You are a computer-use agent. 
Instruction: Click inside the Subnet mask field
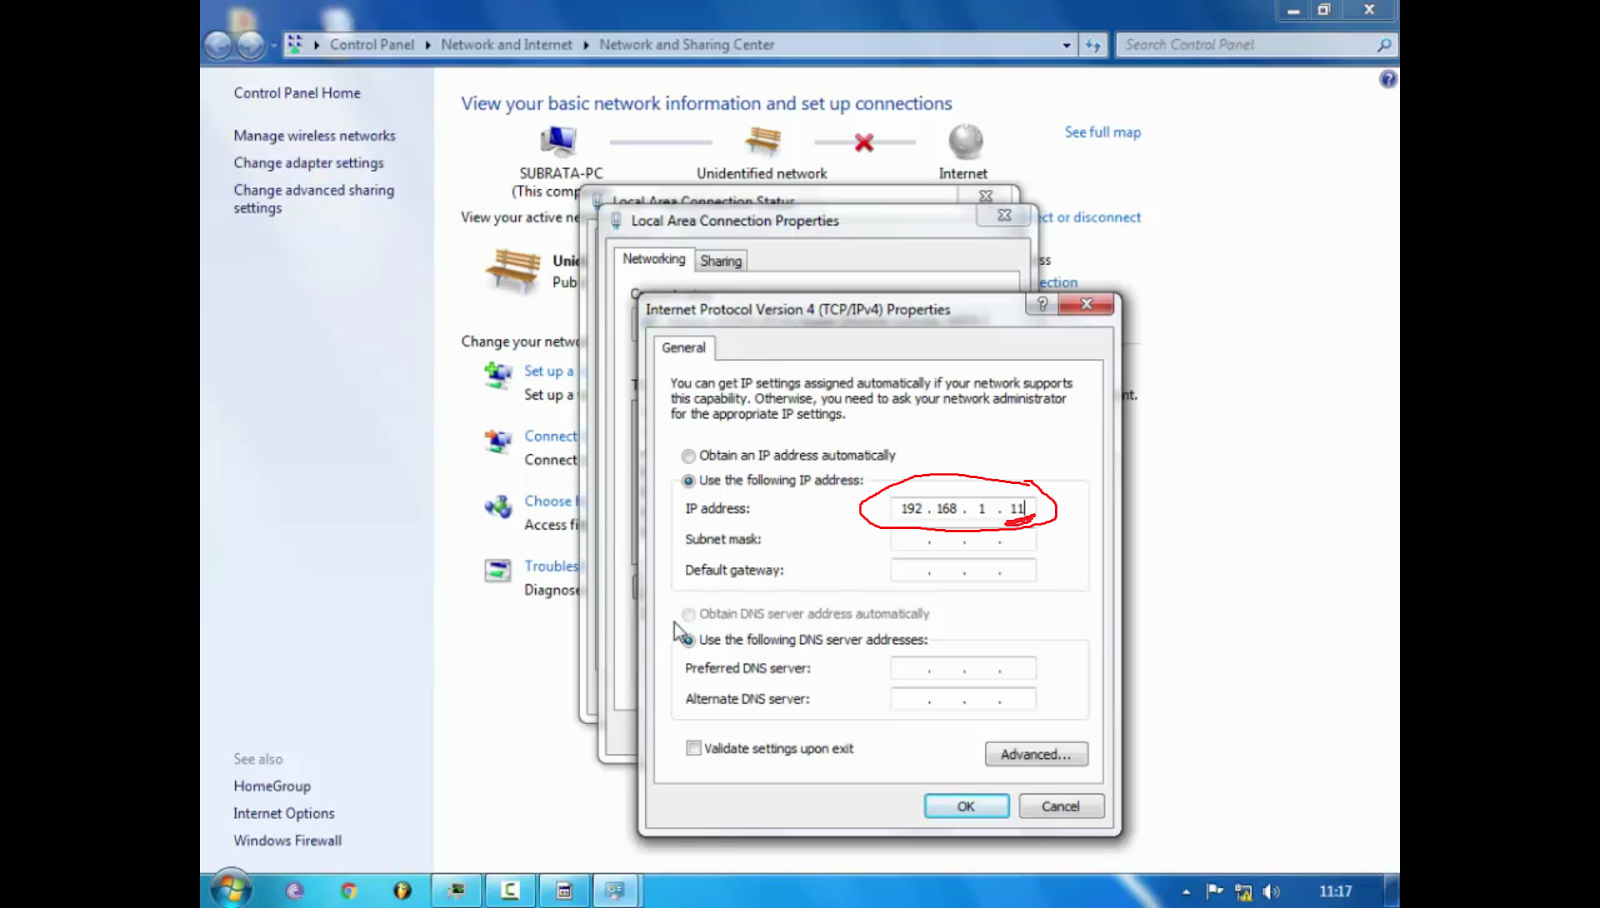click(x=960, y=539)
